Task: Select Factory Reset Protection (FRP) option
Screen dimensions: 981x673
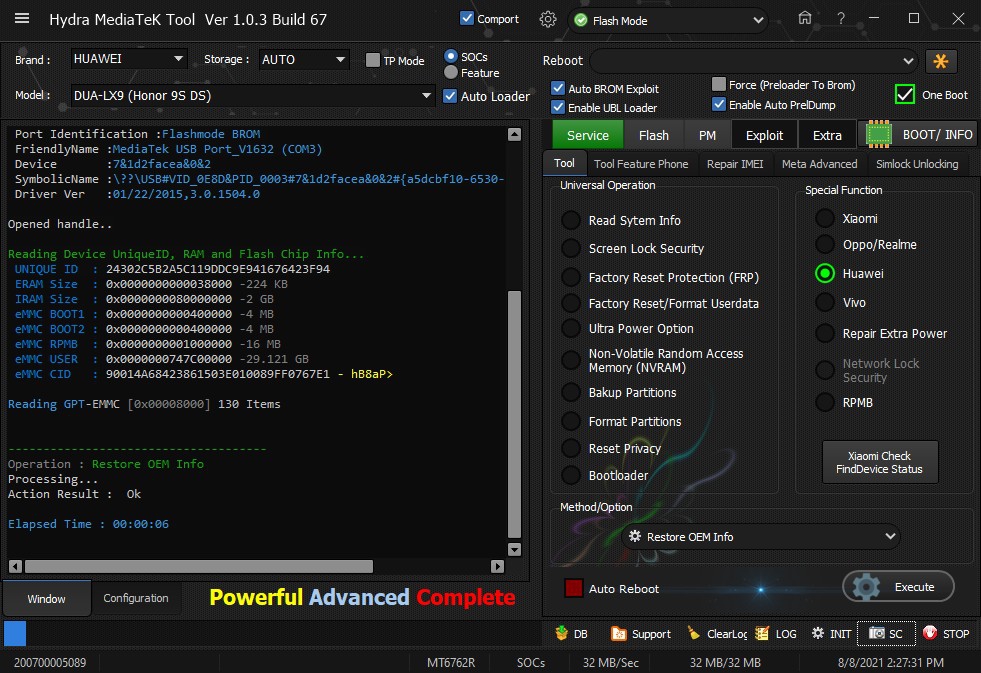Action: coord(571,277)
